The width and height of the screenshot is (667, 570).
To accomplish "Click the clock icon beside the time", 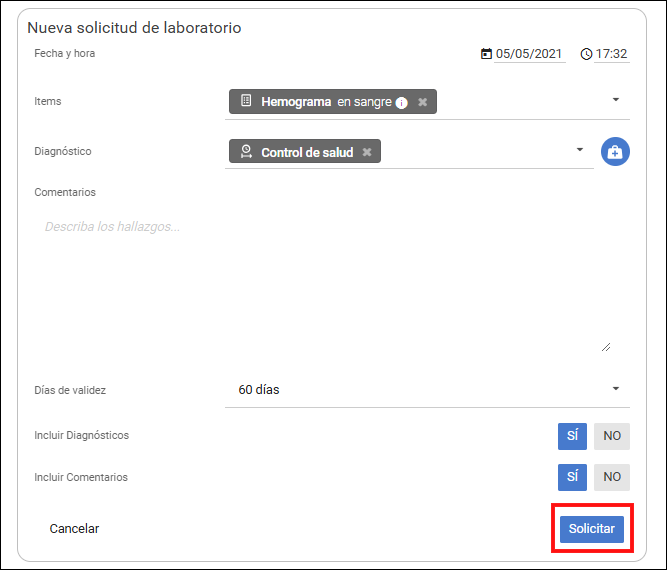I will 586,54.
